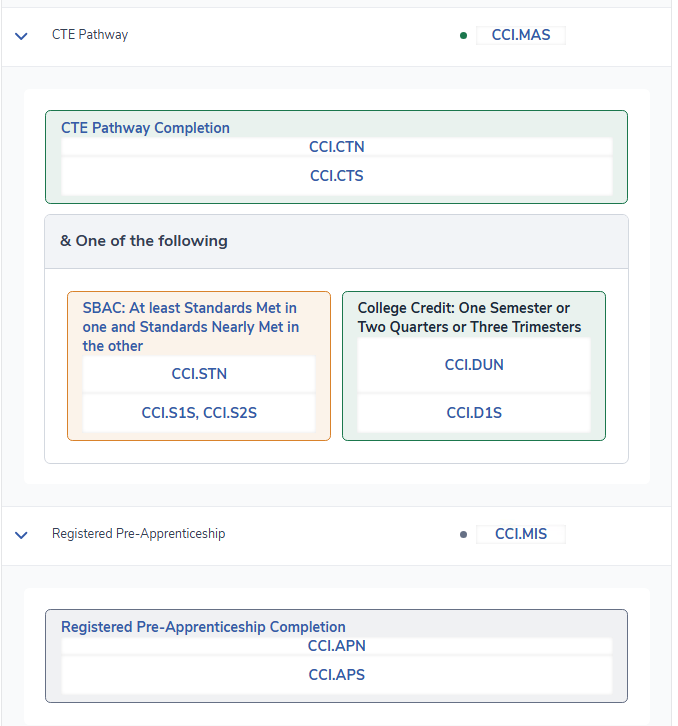
Task: Collapse the CTE Pathway section chevron
Action: [x=21, y=35]
